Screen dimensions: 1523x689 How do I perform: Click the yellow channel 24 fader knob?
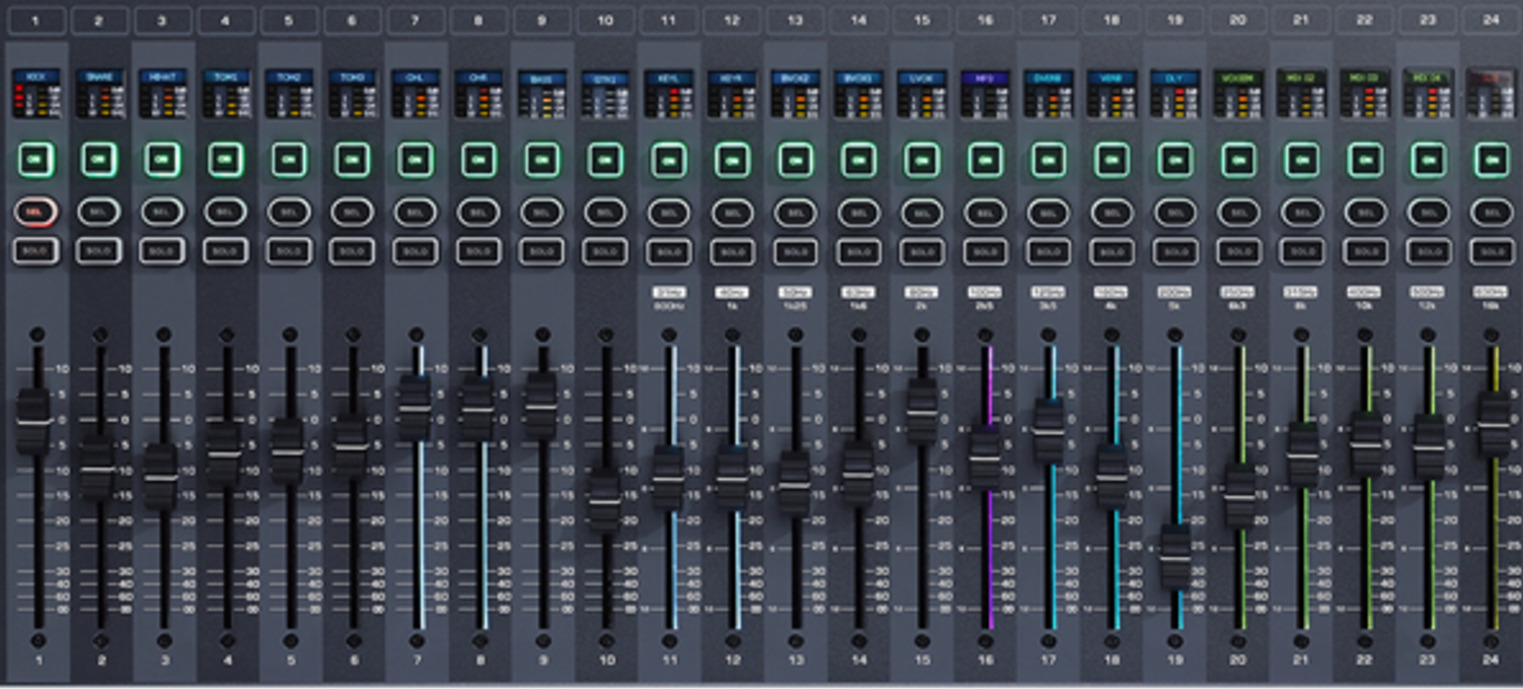[x=1493, y=424]
